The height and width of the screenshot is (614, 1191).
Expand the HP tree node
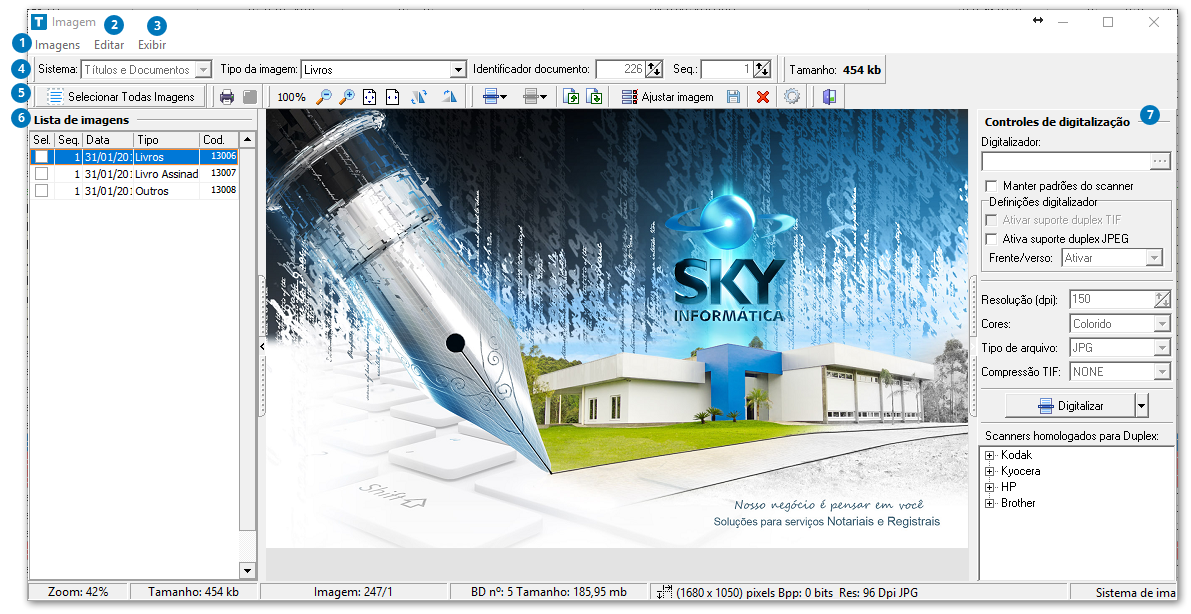990,488
